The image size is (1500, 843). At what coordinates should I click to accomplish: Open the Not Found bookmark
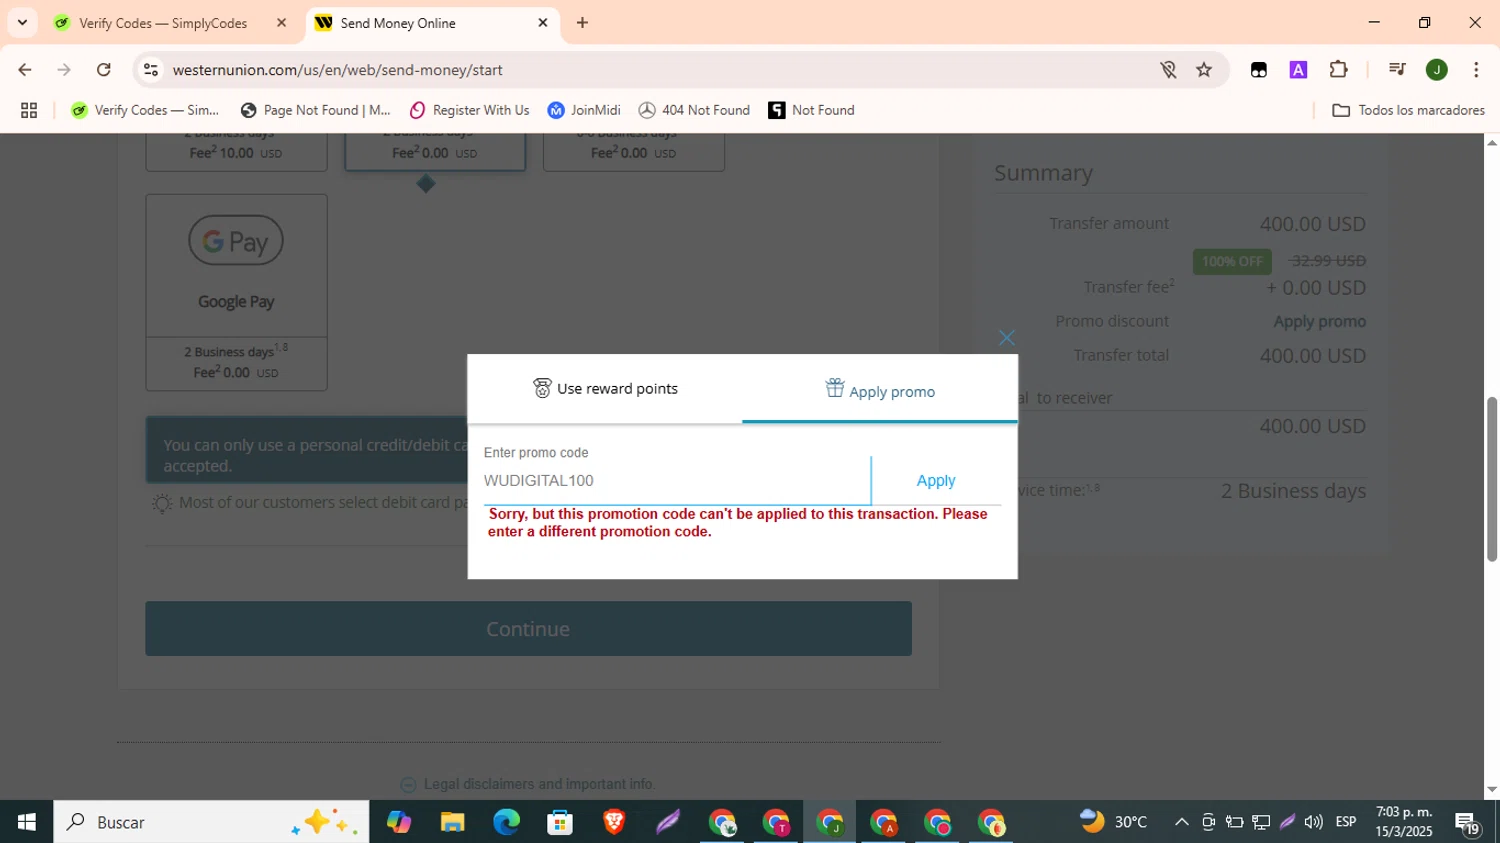tap(811, 110)
